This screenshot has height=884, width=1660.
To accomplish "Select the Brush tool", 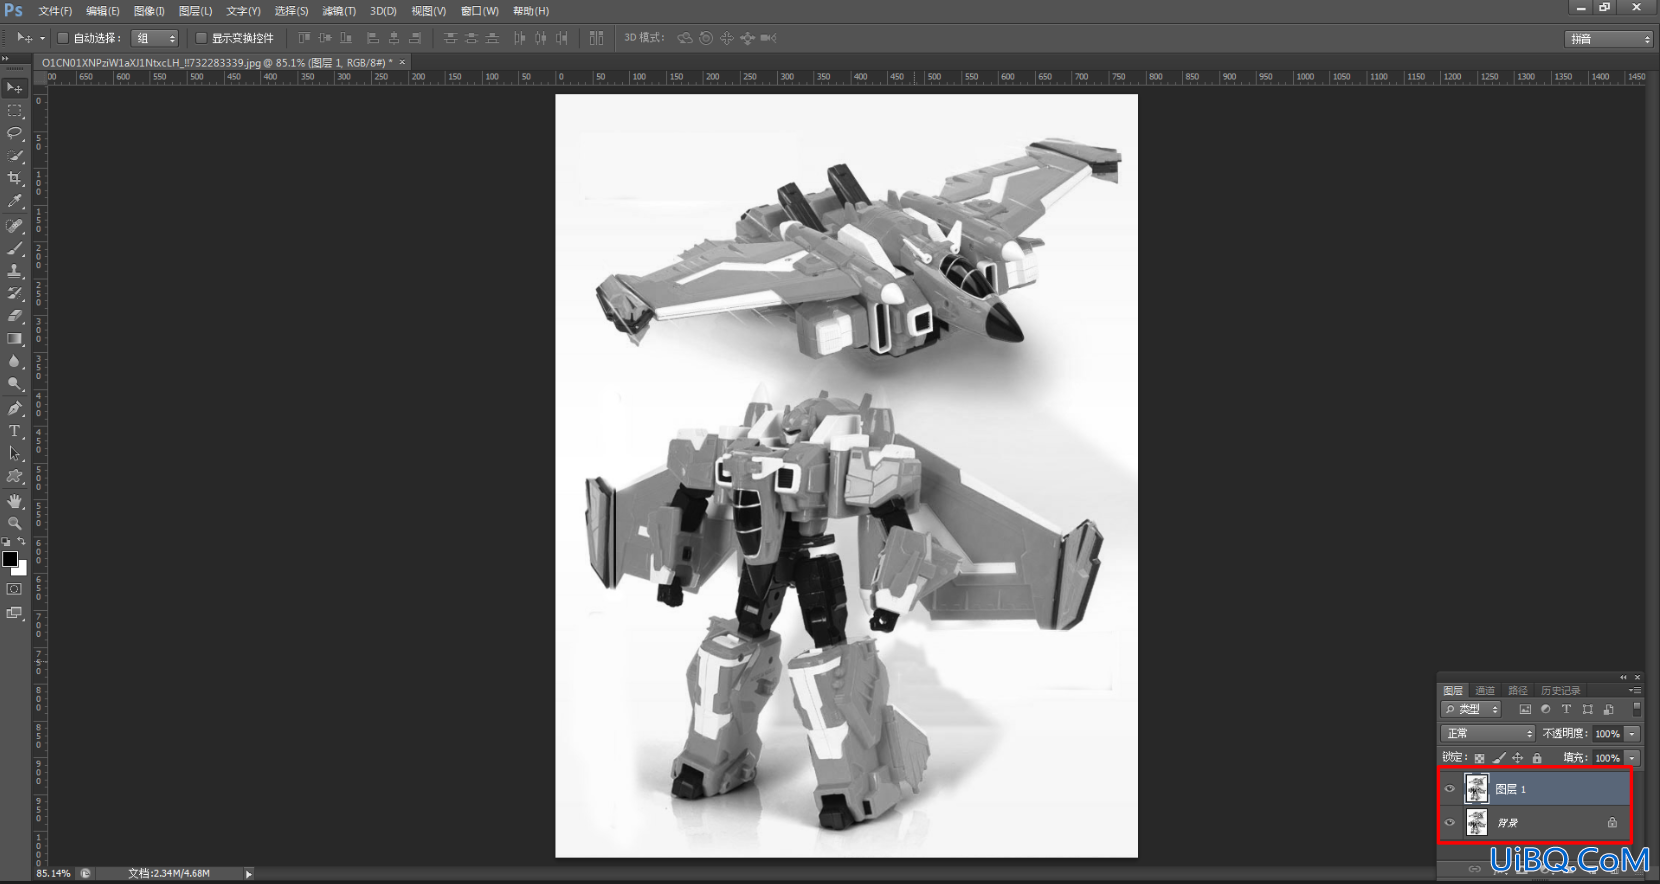I will (x=14, y=248).
